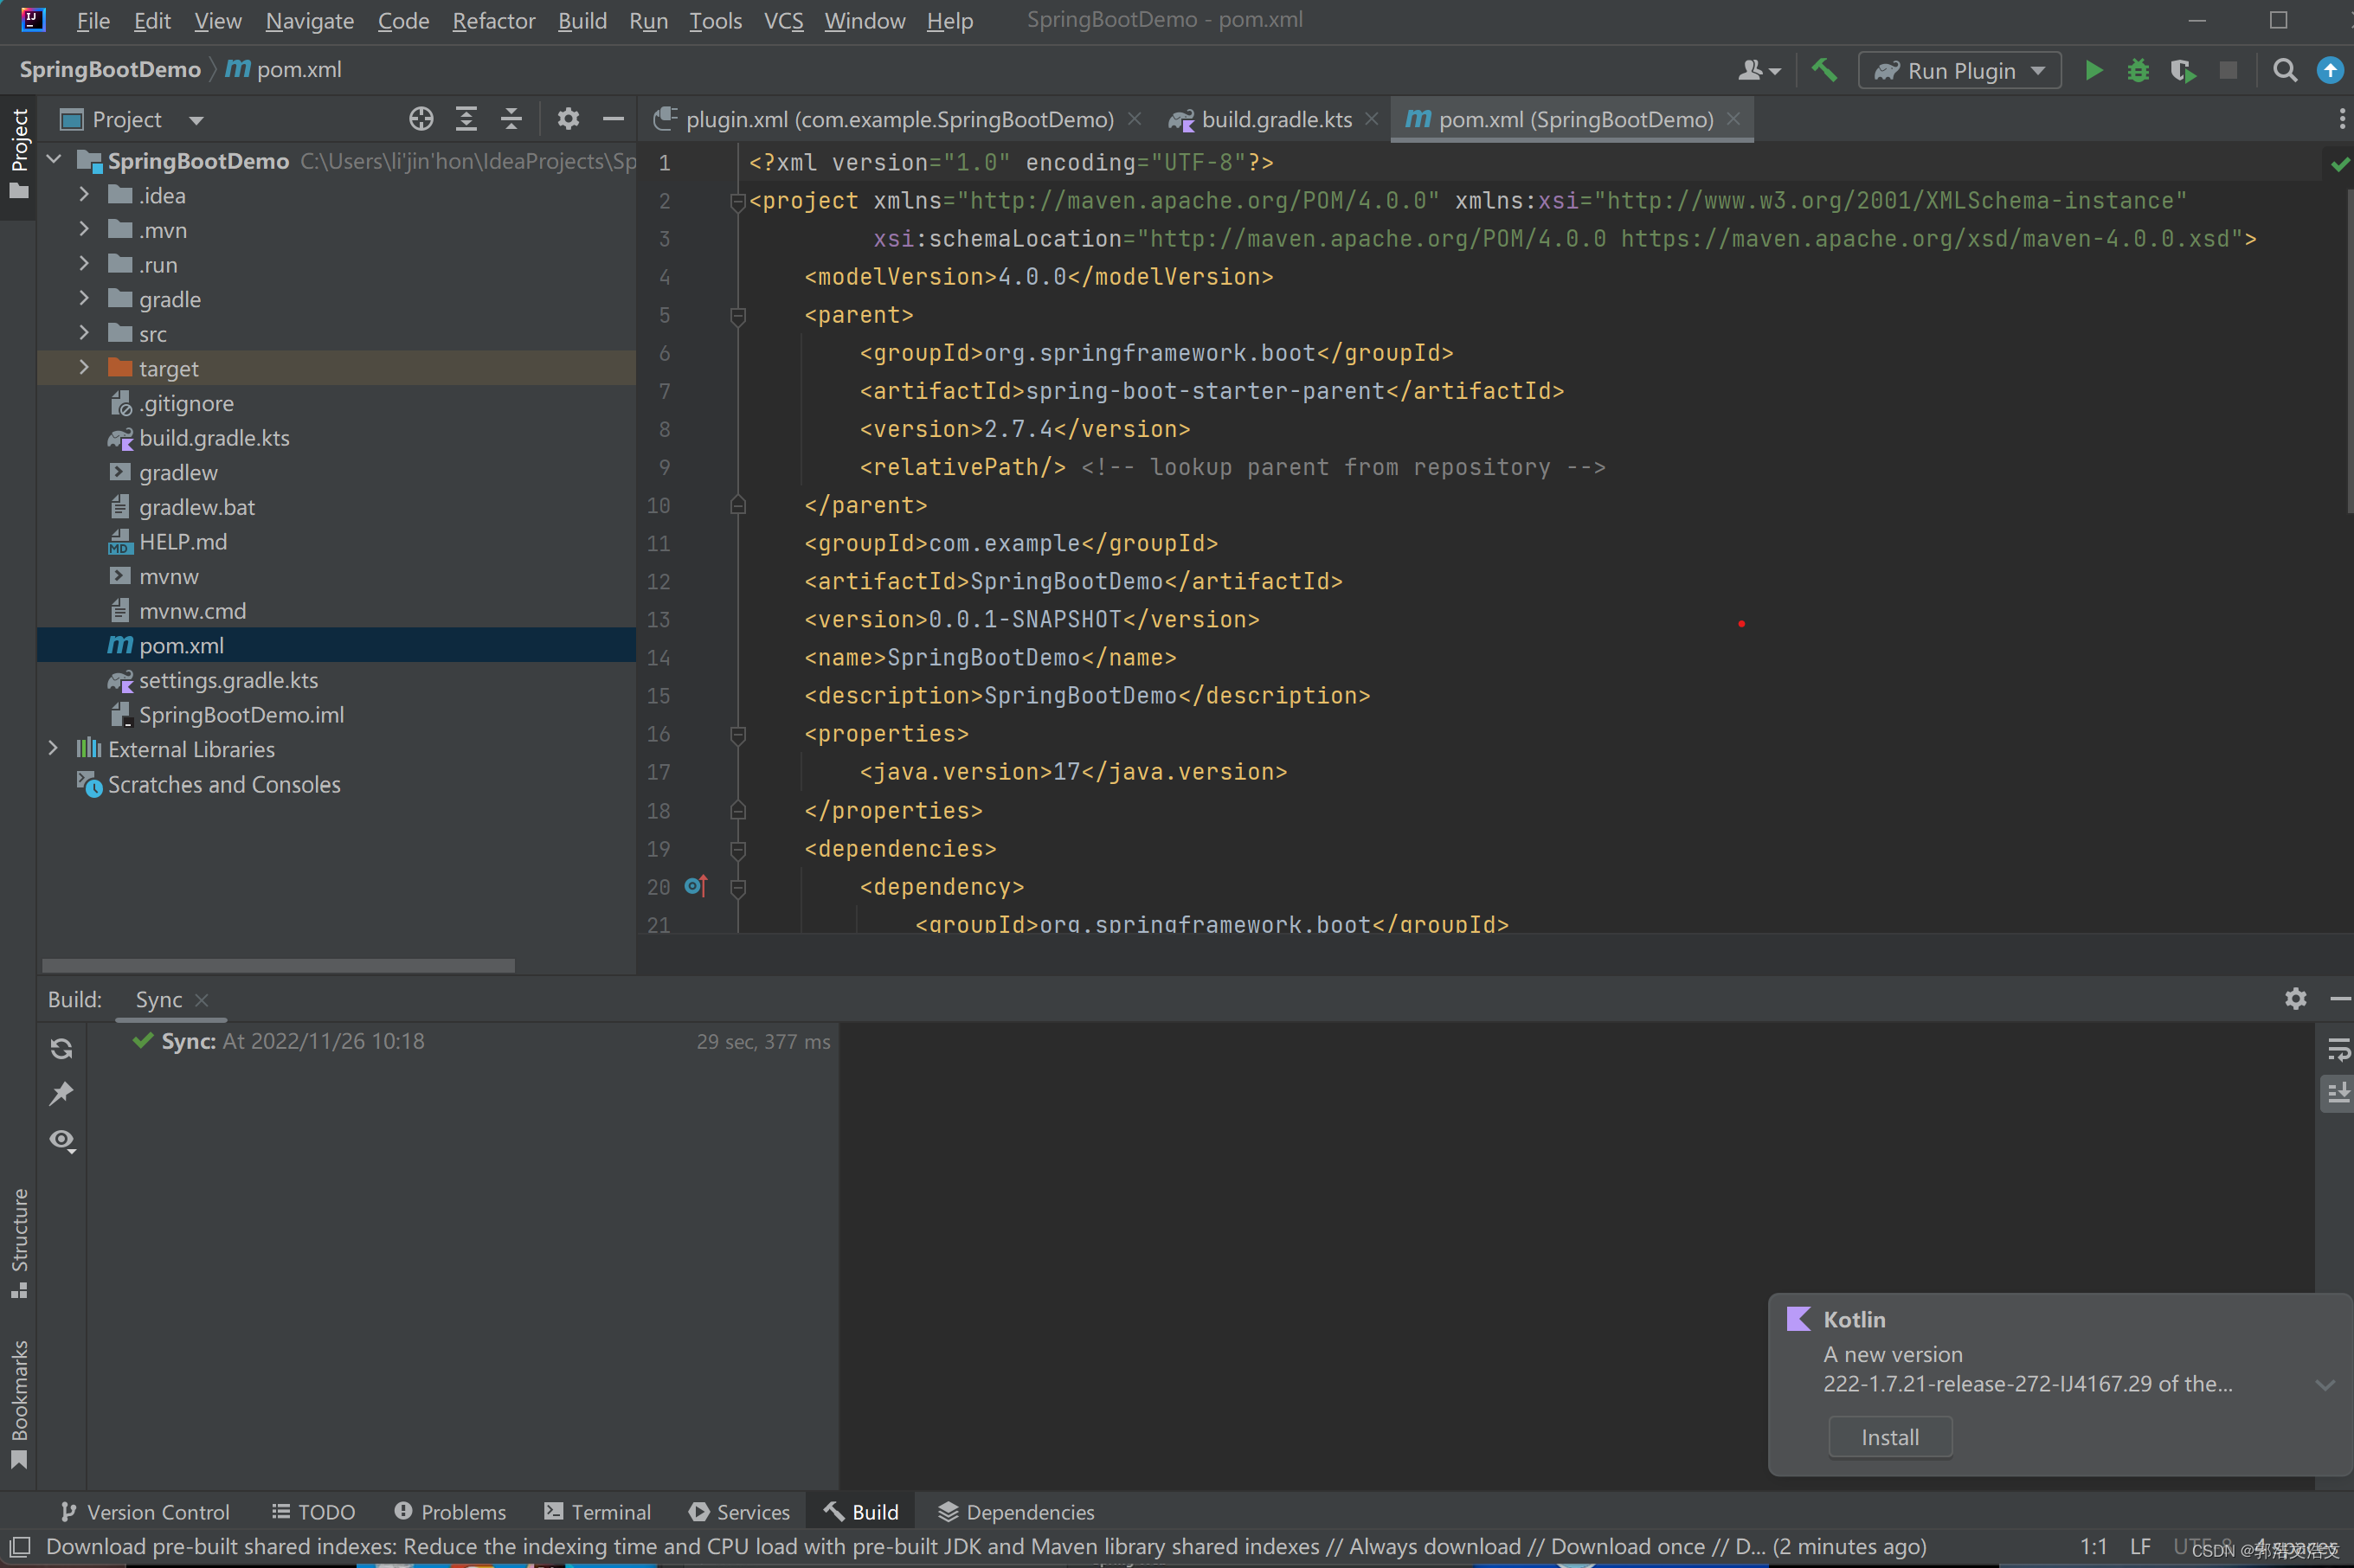Viewport: 2354px width, 1568px height.
Task: Click the green Run button
Action: tap(2093, 70)
